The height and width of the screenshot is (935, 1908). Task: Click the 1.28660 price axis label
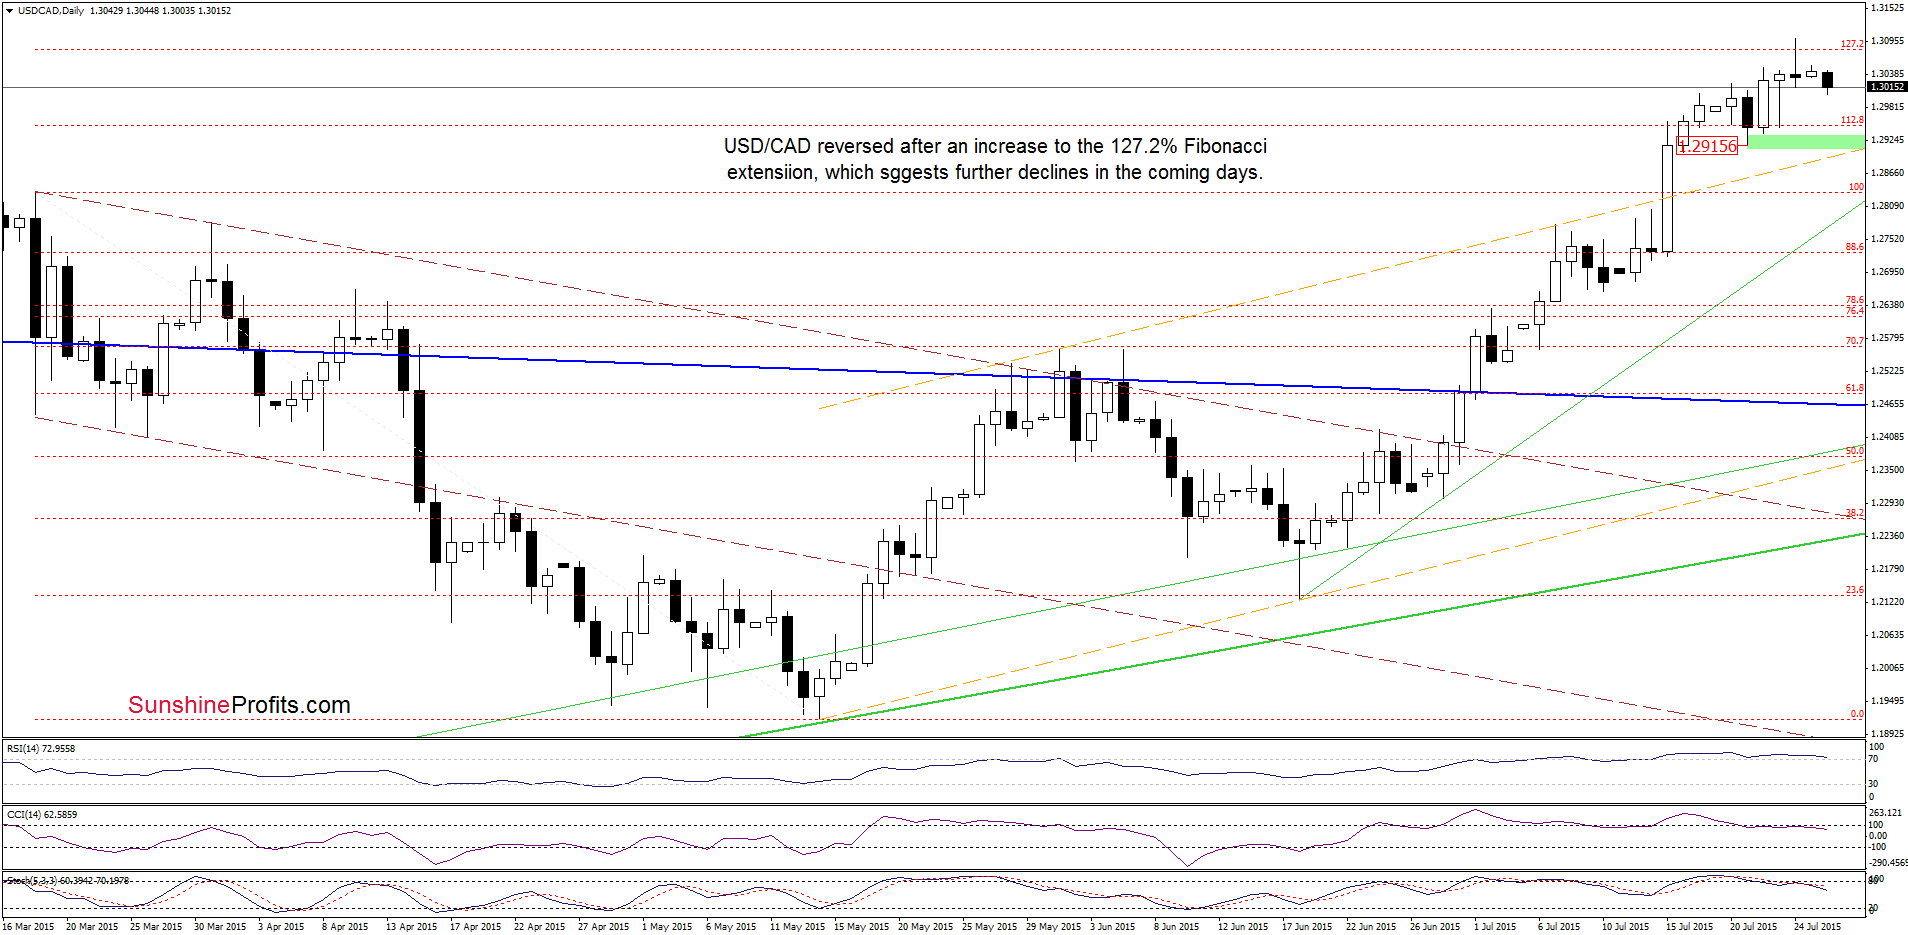click(1887, 173)
